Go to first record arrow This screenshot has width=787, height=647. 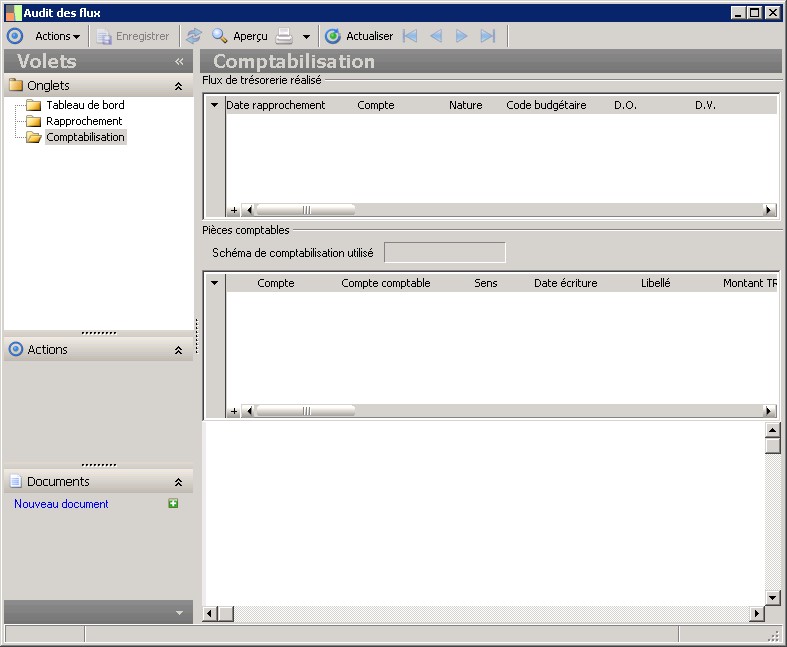[x=410, y=36]
